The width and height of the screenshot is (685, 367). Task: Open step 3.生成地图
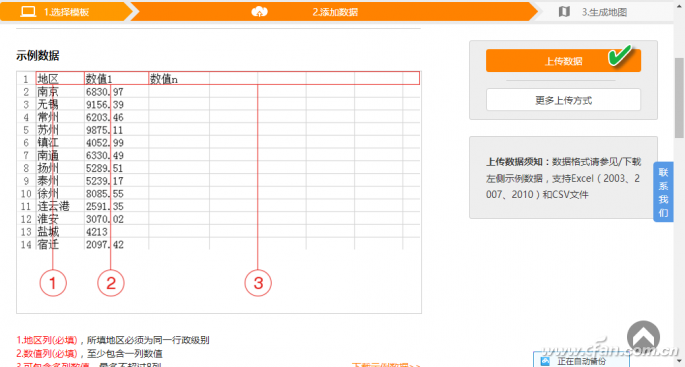click(x=604, y=12)
